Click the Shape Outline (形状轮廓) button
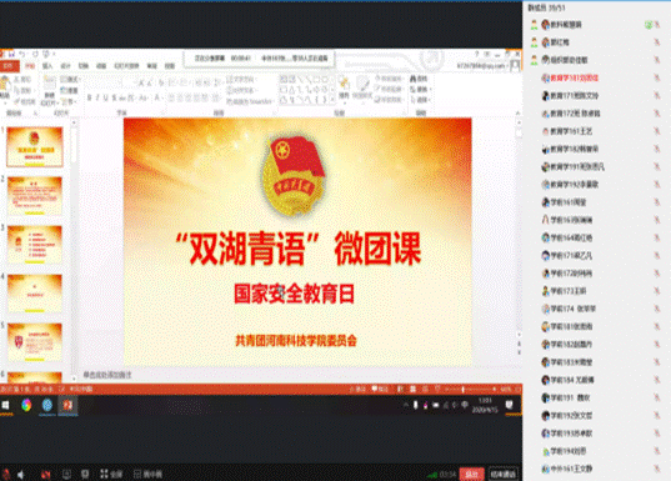 point(389,89)
